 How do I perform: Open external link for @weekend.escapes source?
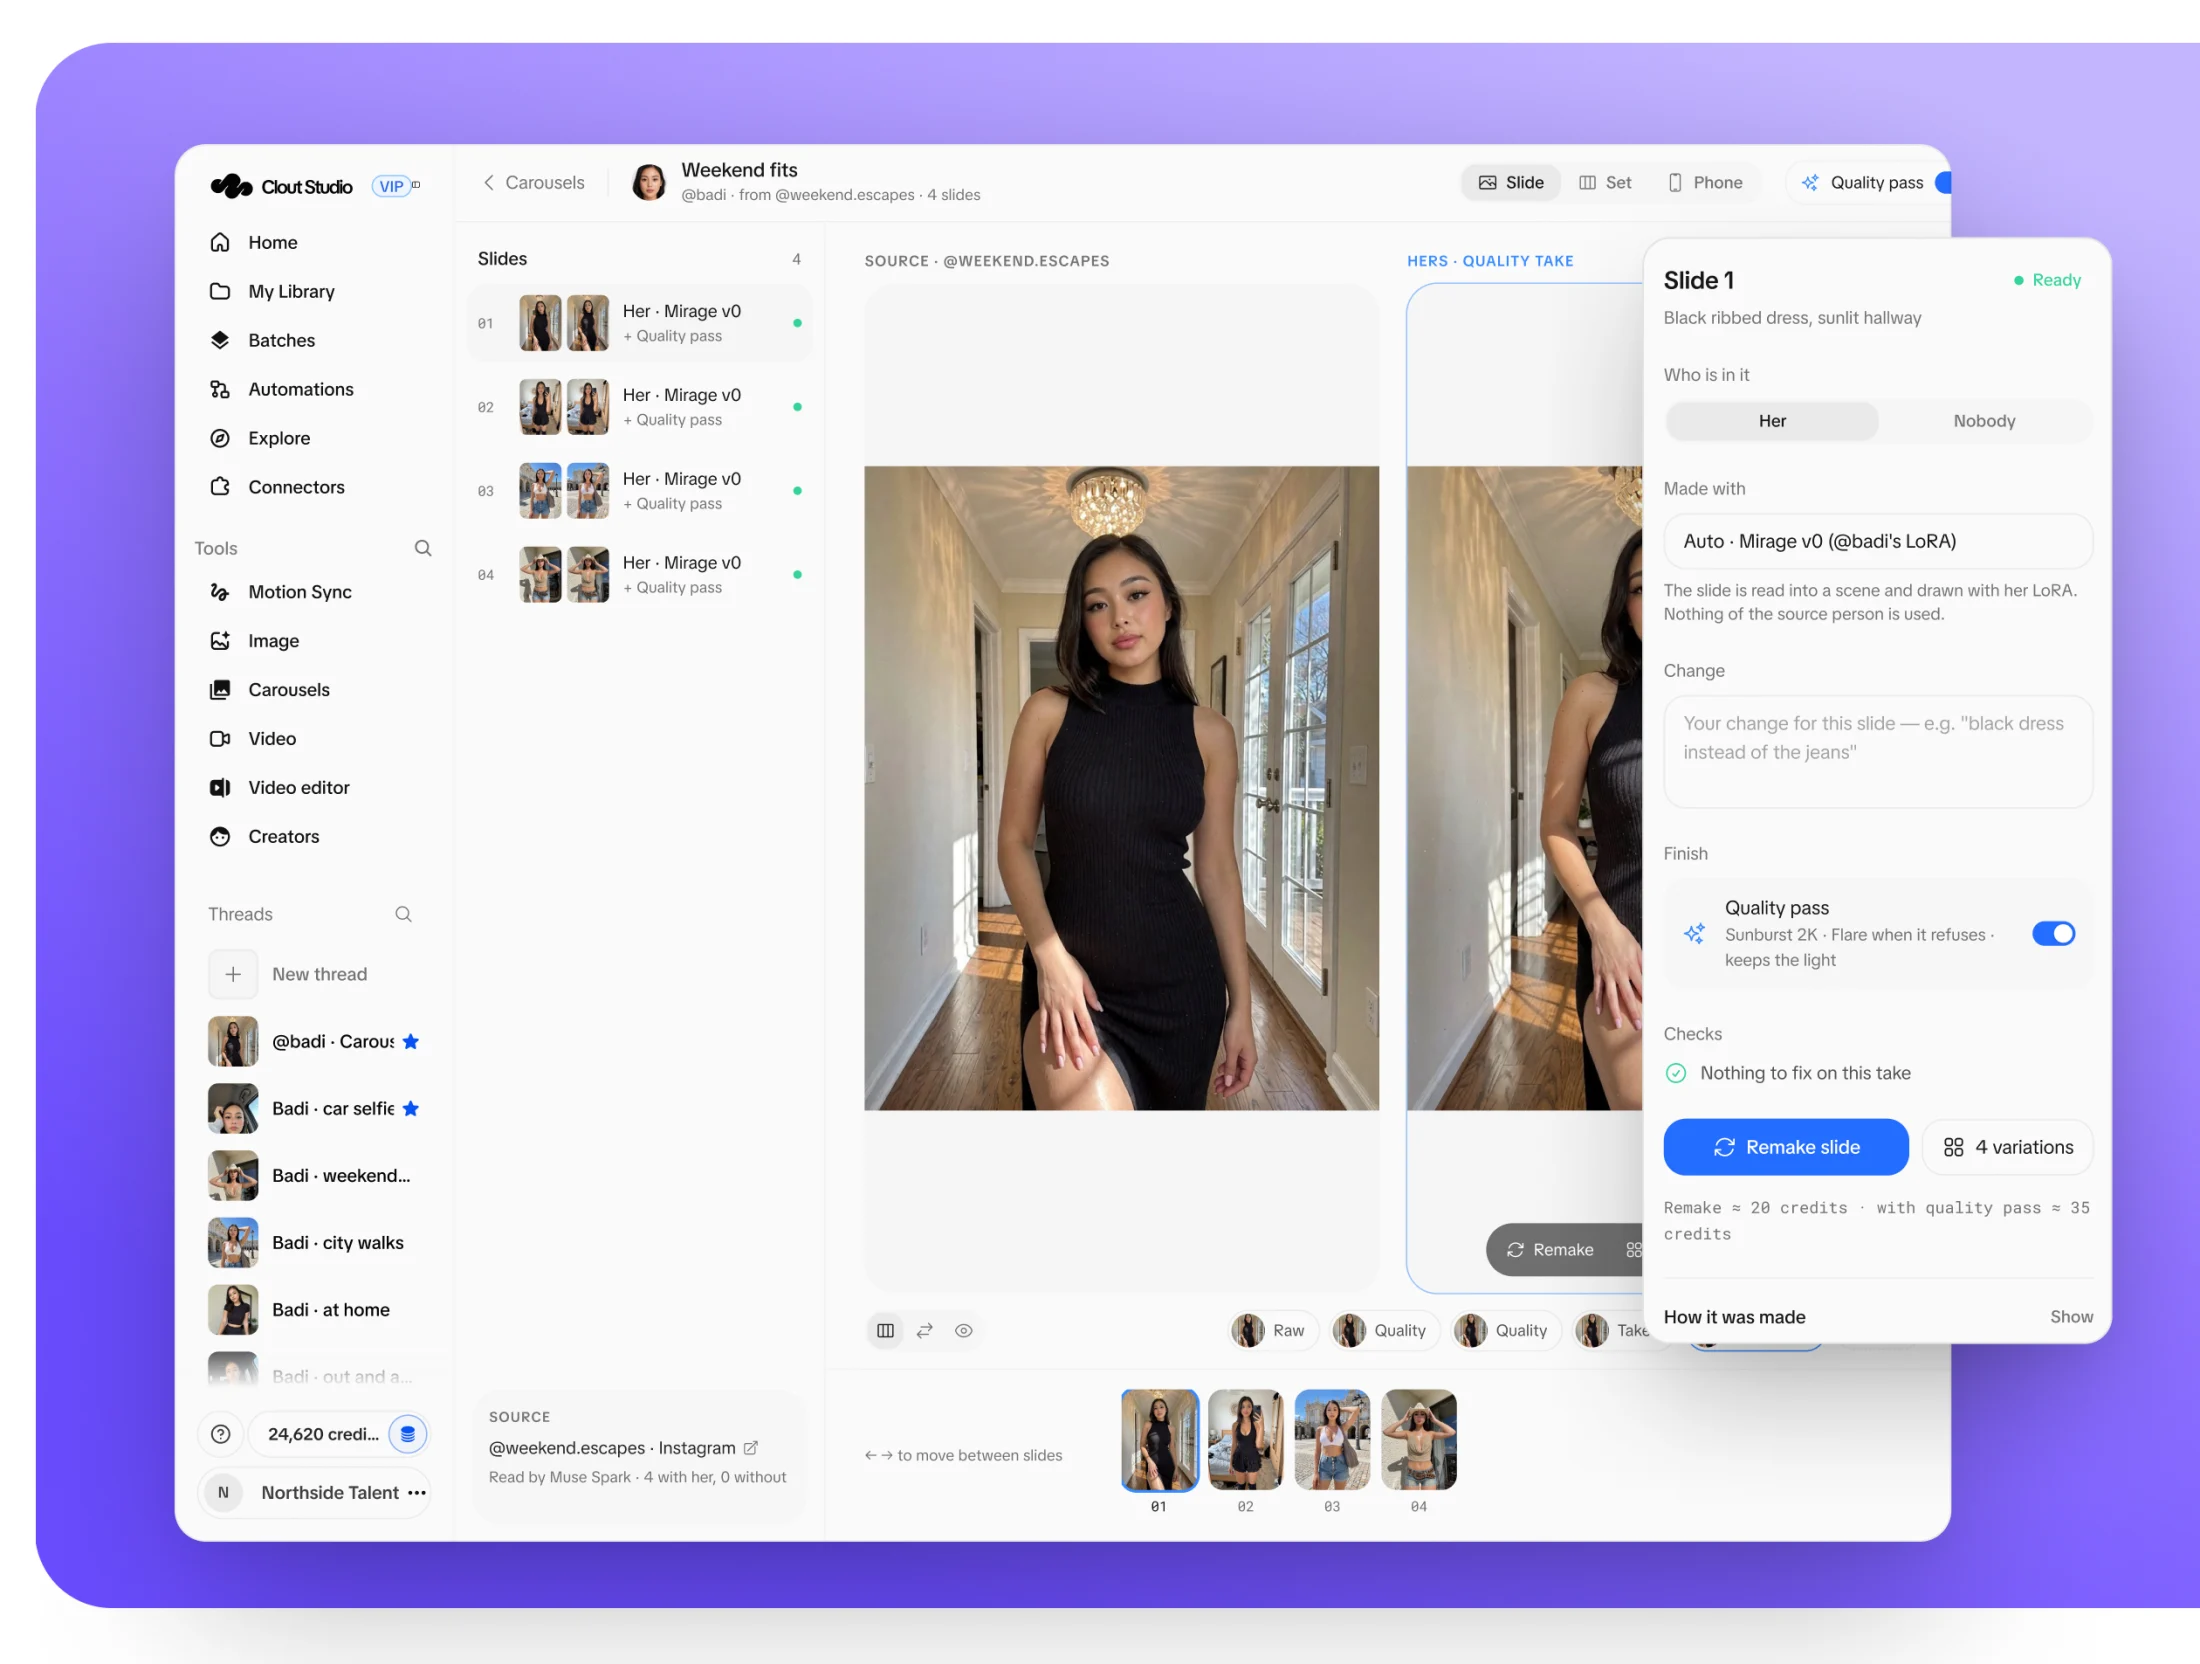[751, 1448]
